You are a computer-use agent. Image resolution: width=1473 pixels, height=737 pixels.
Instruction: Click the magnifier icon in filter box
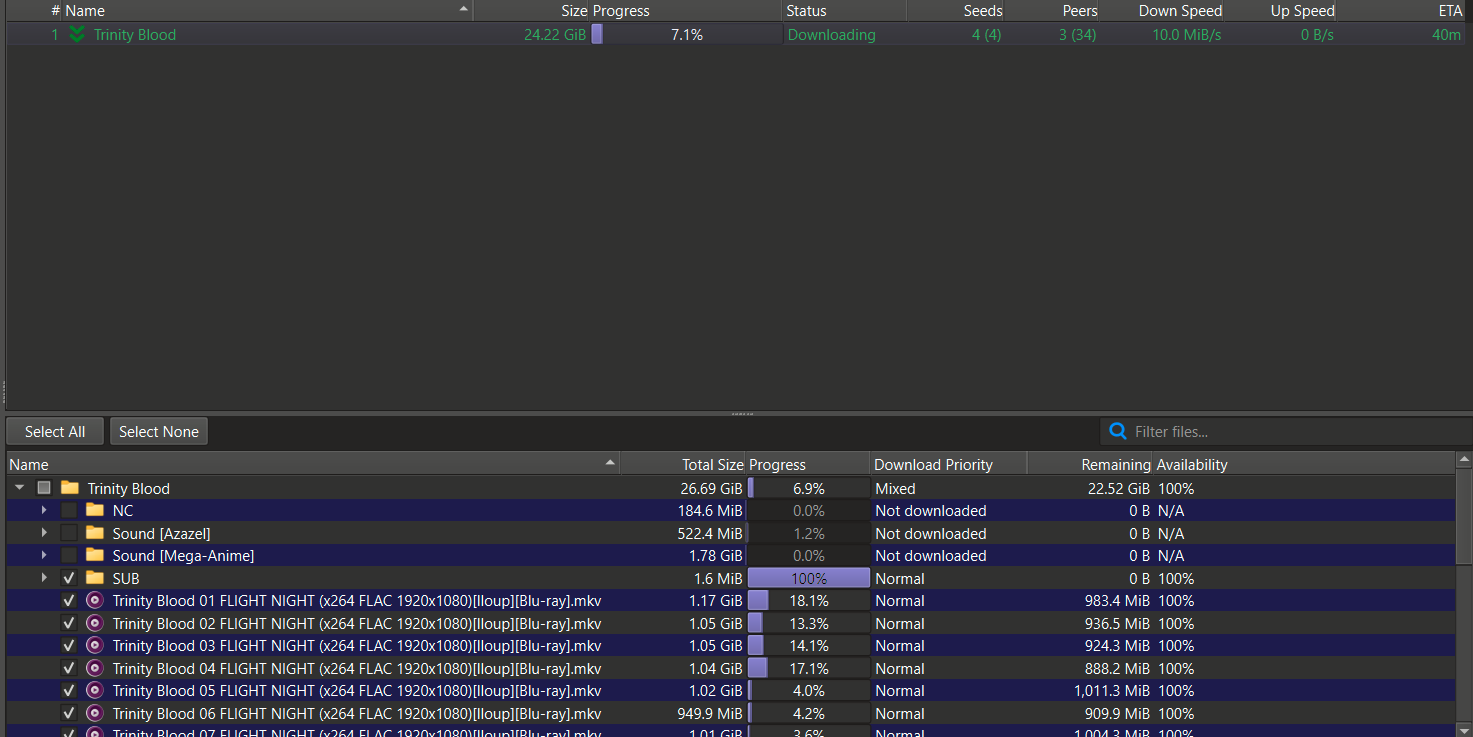tap(1118, 432)
